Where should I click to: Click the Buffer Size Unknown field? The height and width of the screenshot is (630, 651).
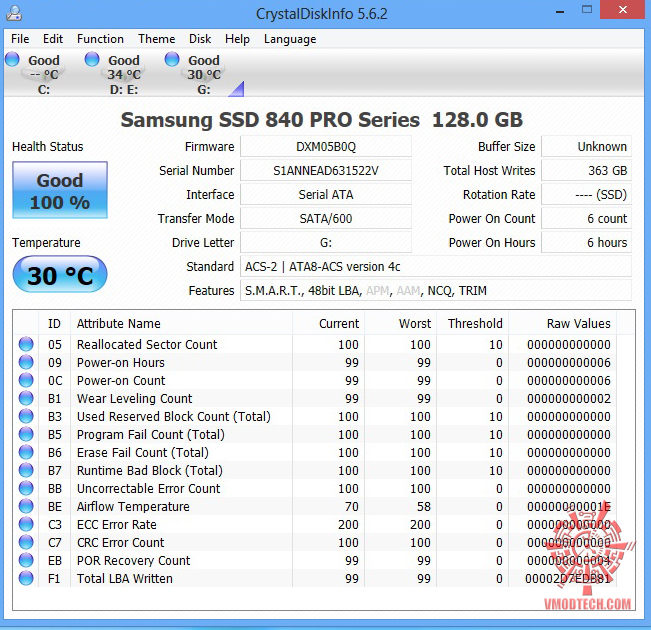tap(587, 147)
